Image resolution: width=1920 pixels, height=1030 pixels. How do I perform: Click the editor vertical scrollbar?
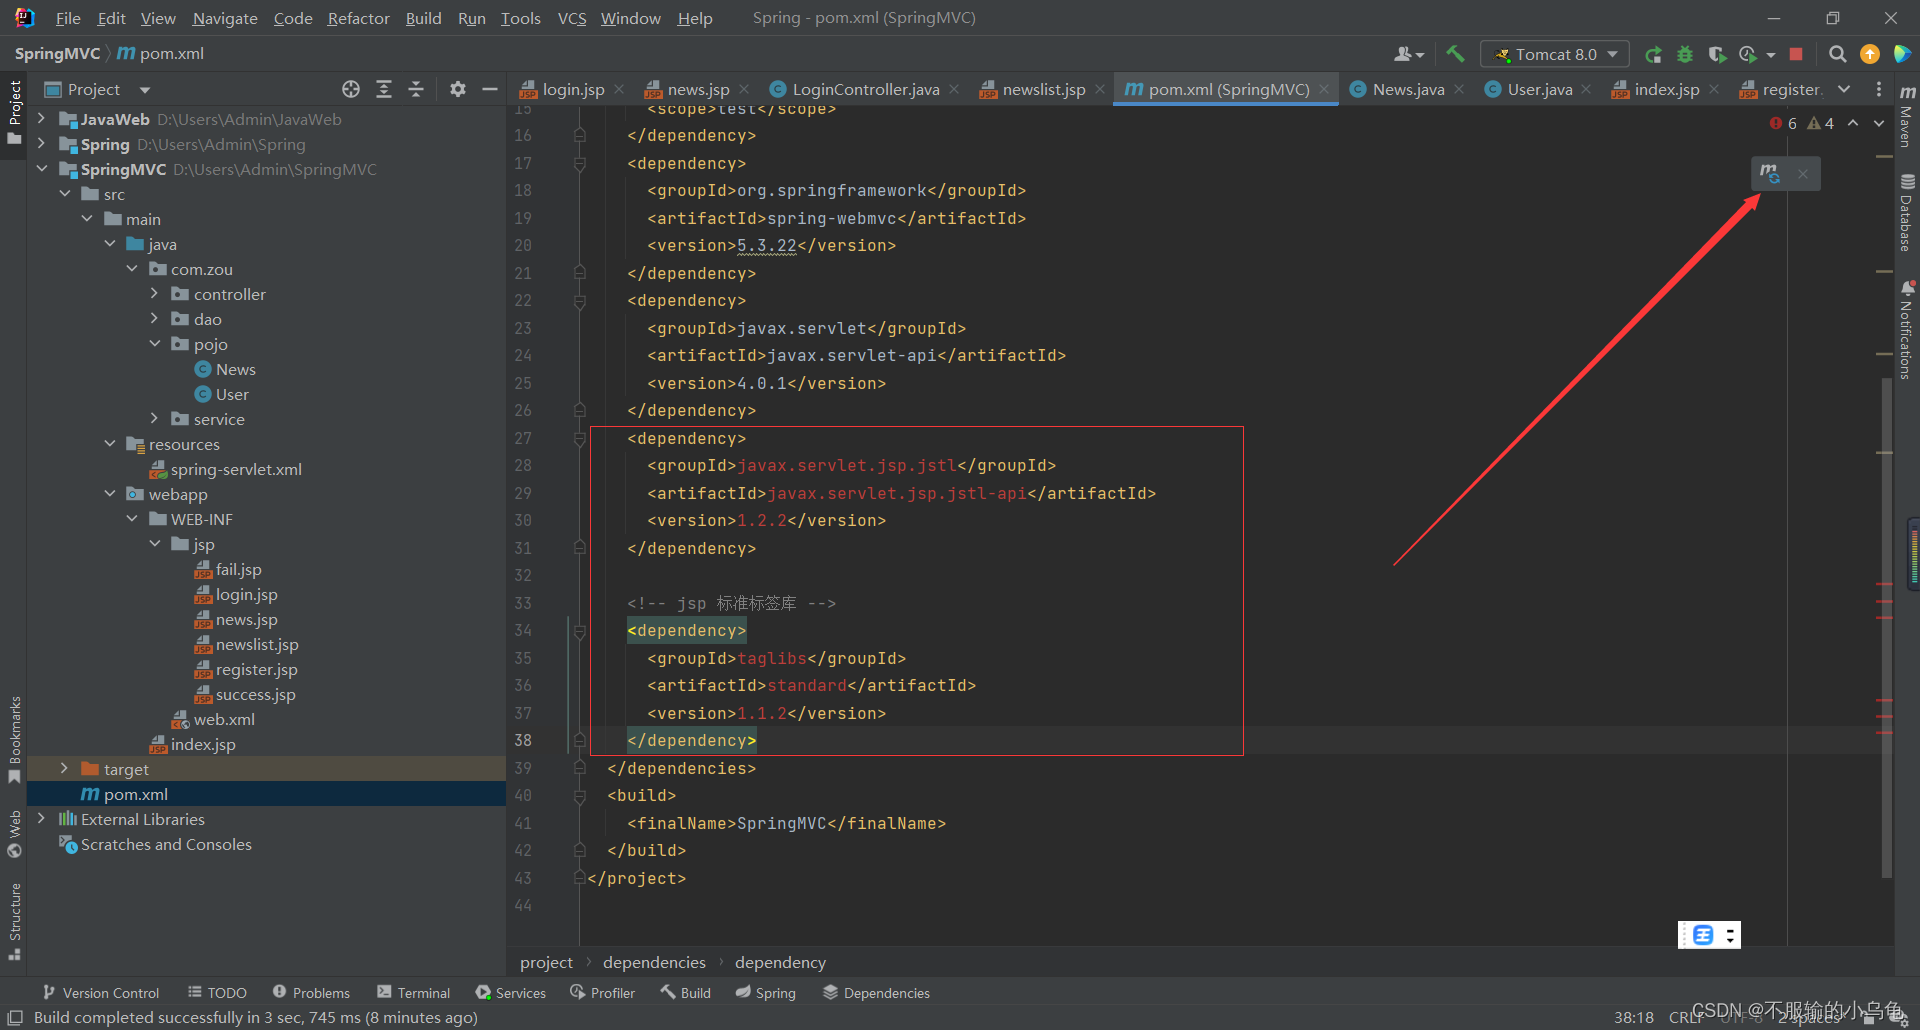1886,630
